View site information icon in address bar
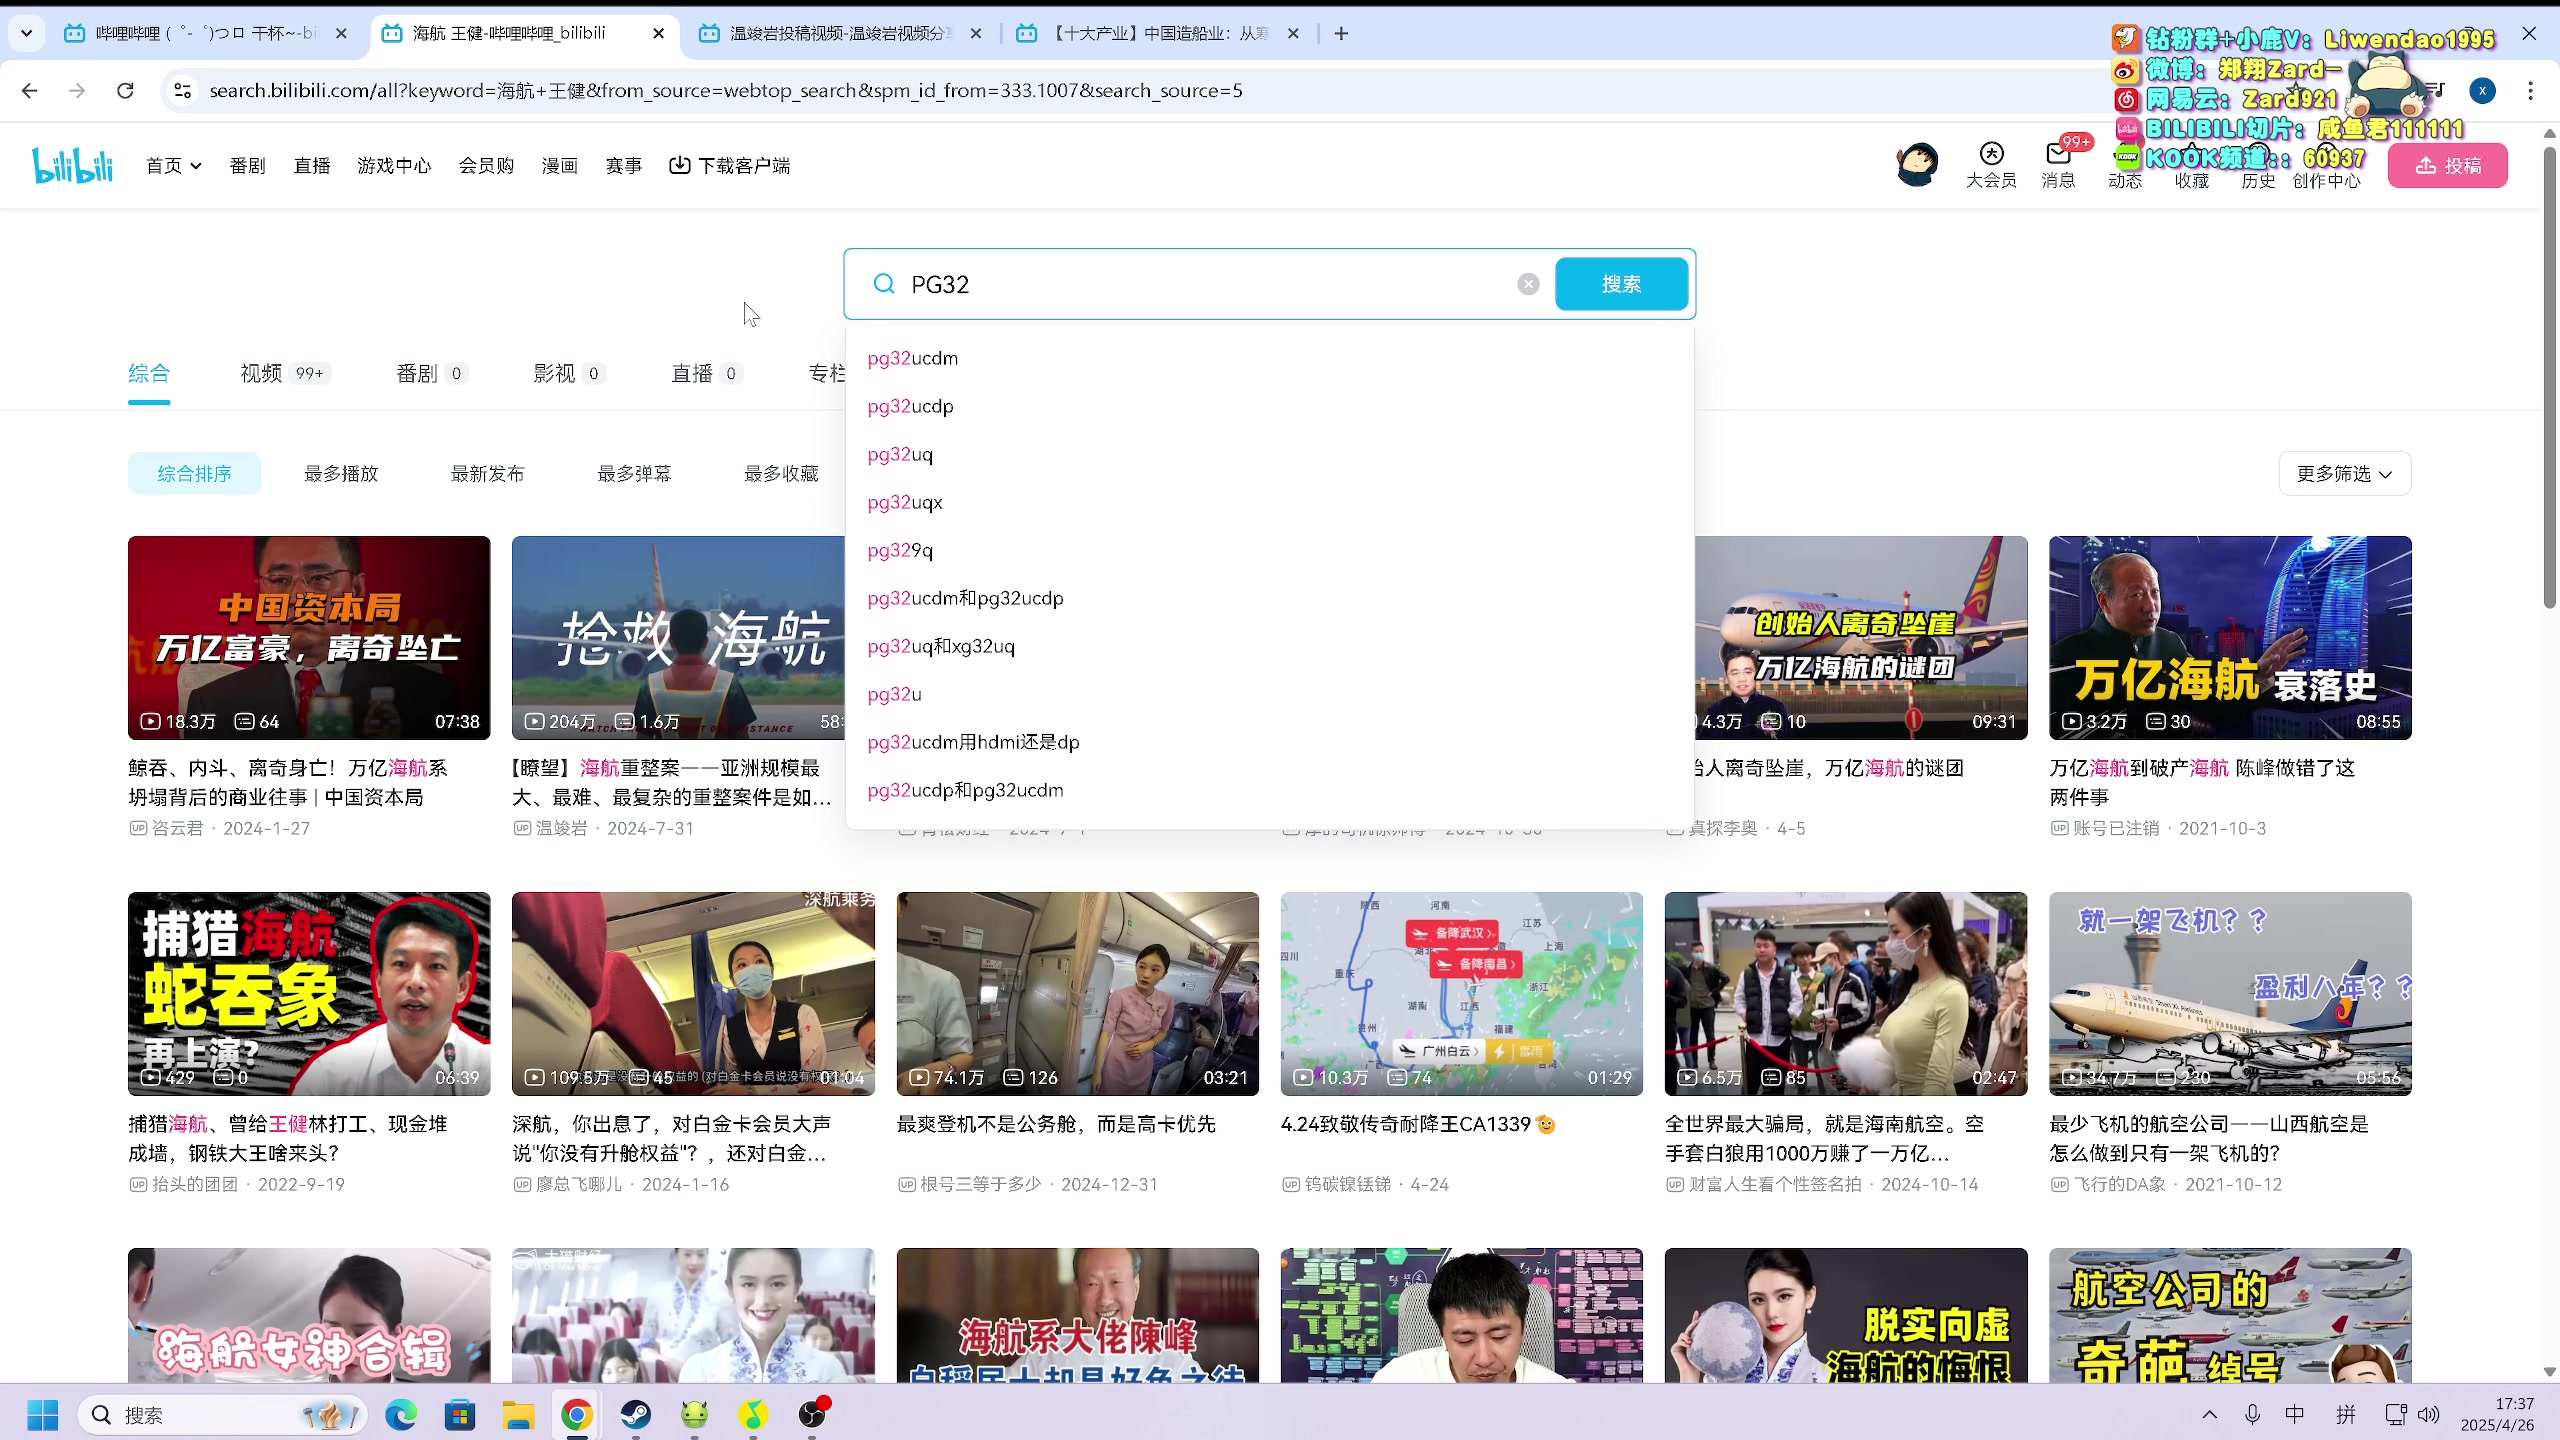Viewport: 2560px width, 1440px height. [x=182, y=91]
